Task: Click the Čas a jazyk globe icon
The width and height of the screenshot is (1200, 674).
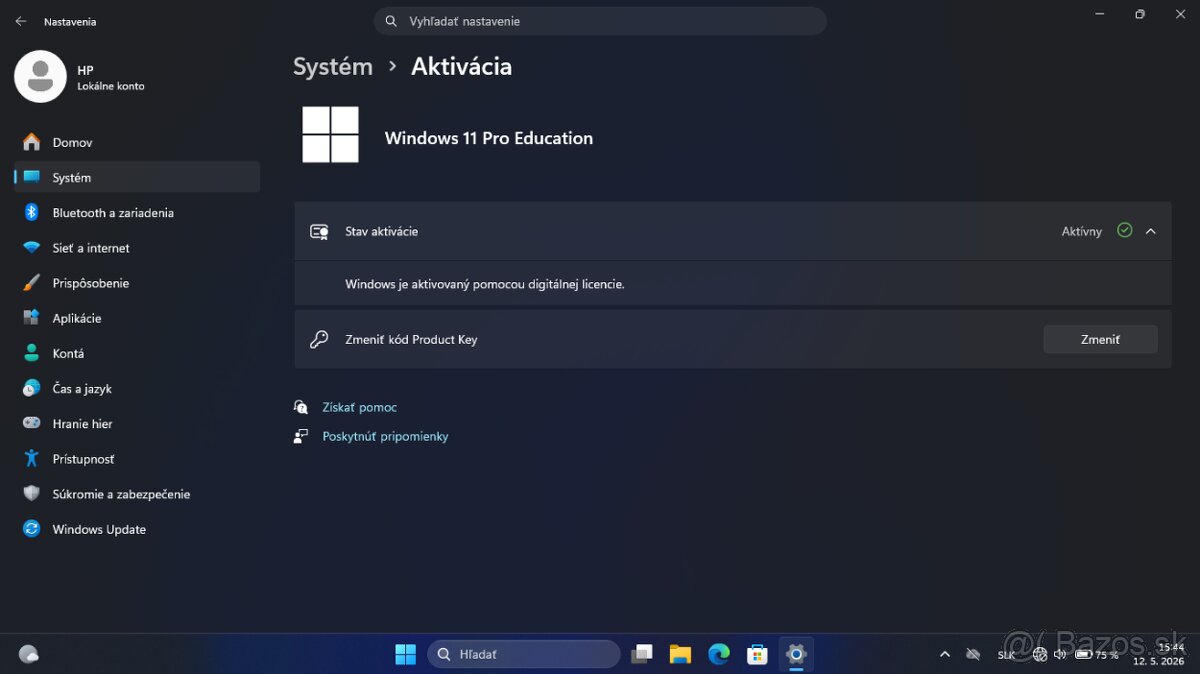Action: [x=32, y=388]
